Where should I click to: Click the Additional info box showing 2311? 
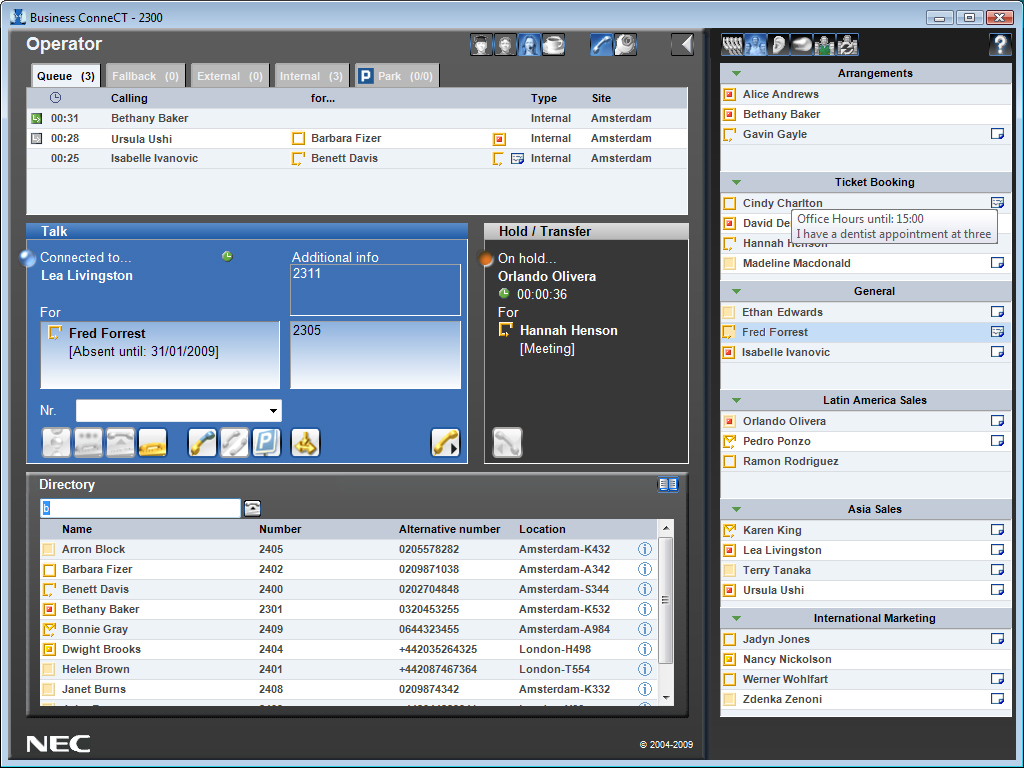click(376, 290)
